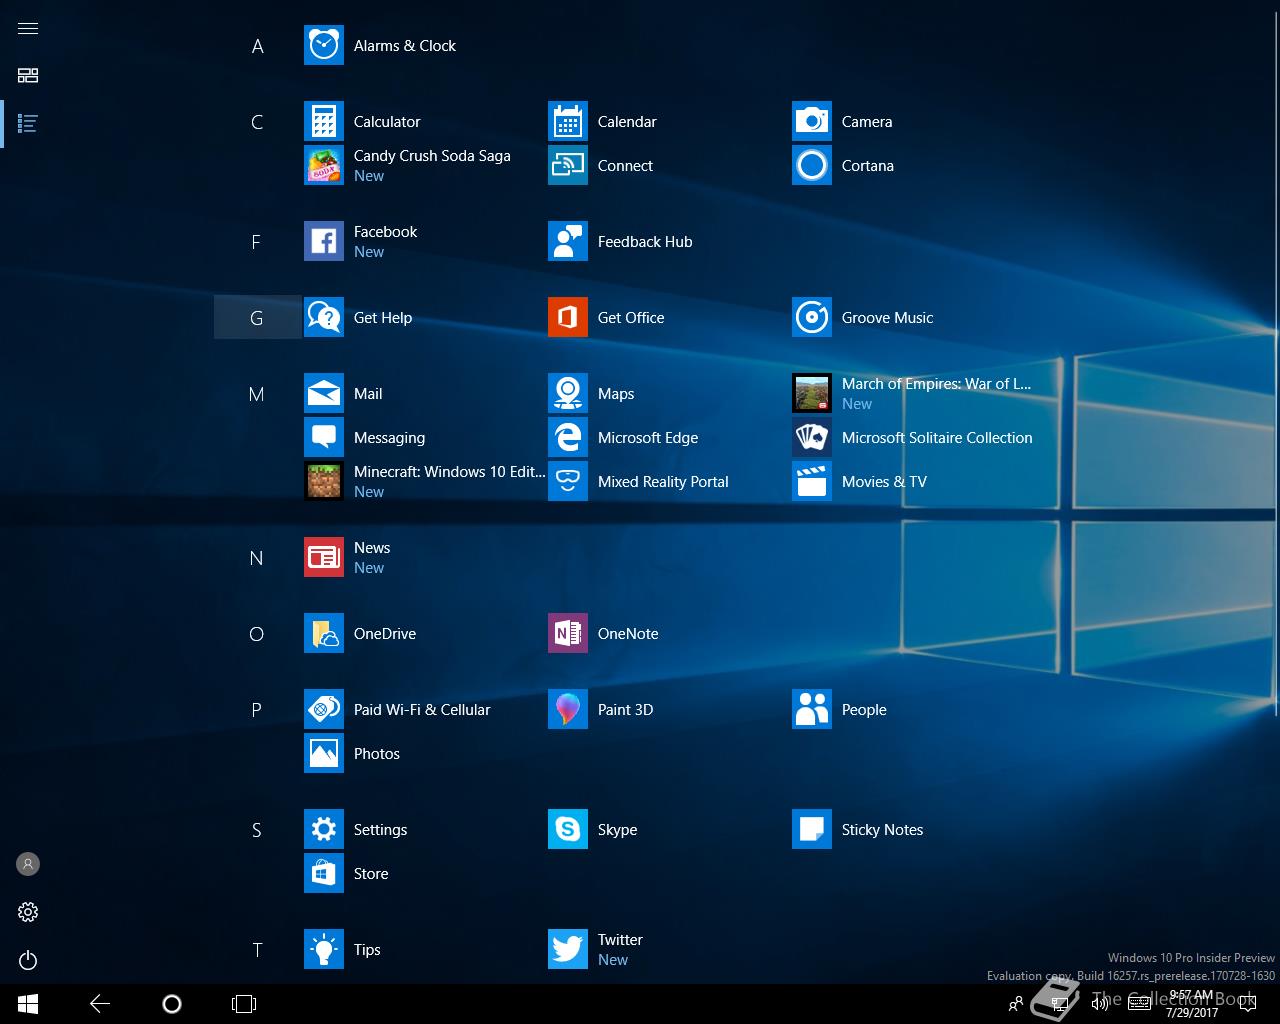This screenshot has width=1280, height=1024.
Task: Jump via the letter S header
Action: pyautogui.click(x=257, y=830)
